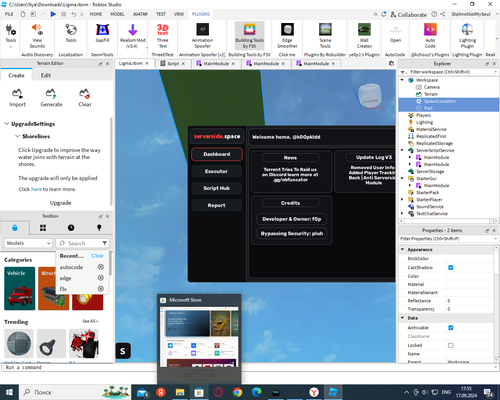Open Microsoft Edge from the taskbar
The width and height of the screenshot is (500, 400).
click(256, 392)
